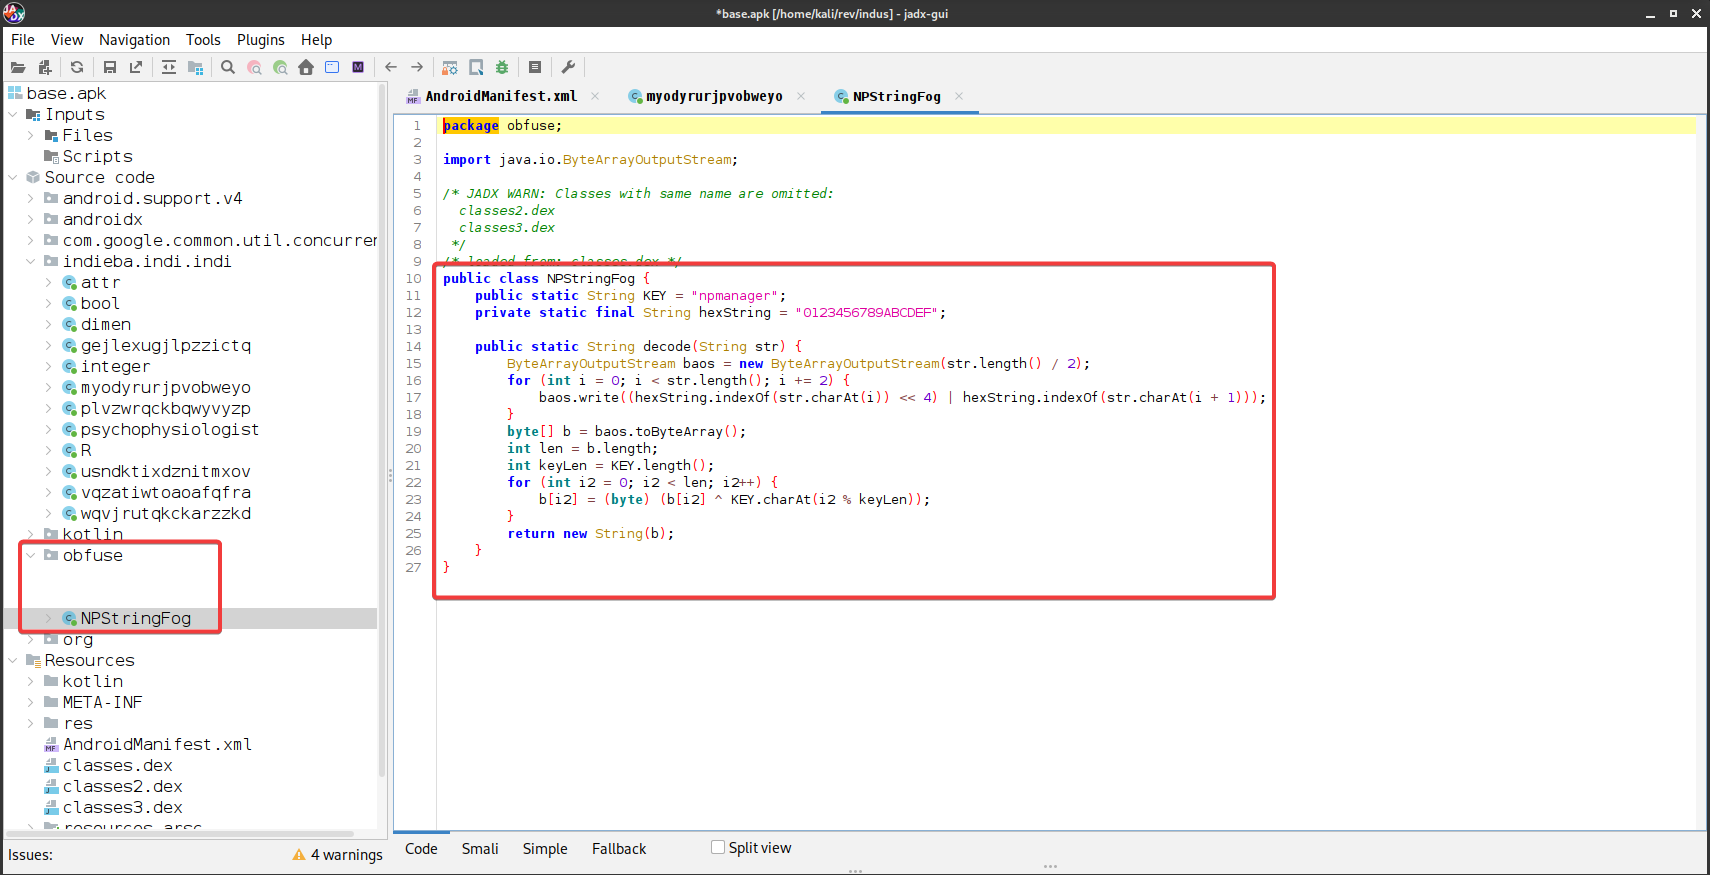Navigate forward with right arrow
1710x875 pixels.
pos(417,67)
